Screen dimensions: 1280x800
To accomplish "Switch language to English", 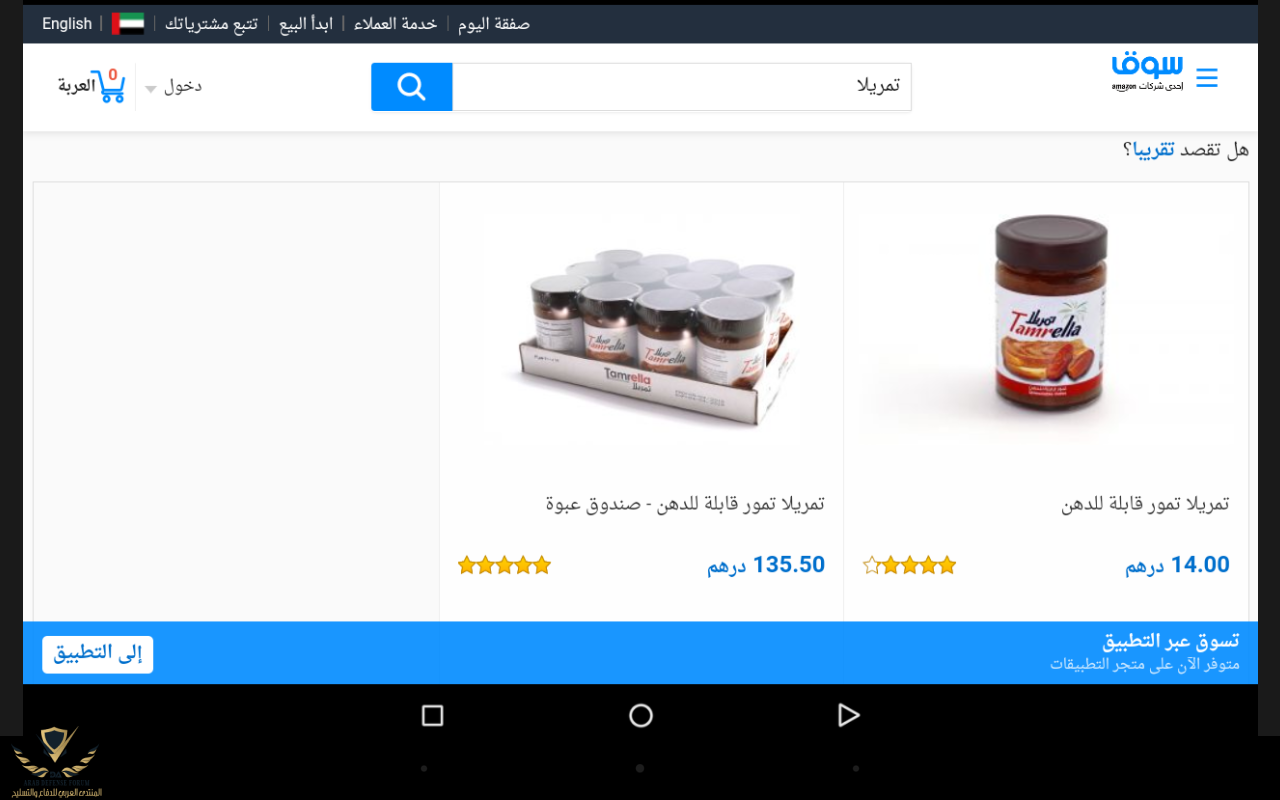I will [x=67, y=23].
